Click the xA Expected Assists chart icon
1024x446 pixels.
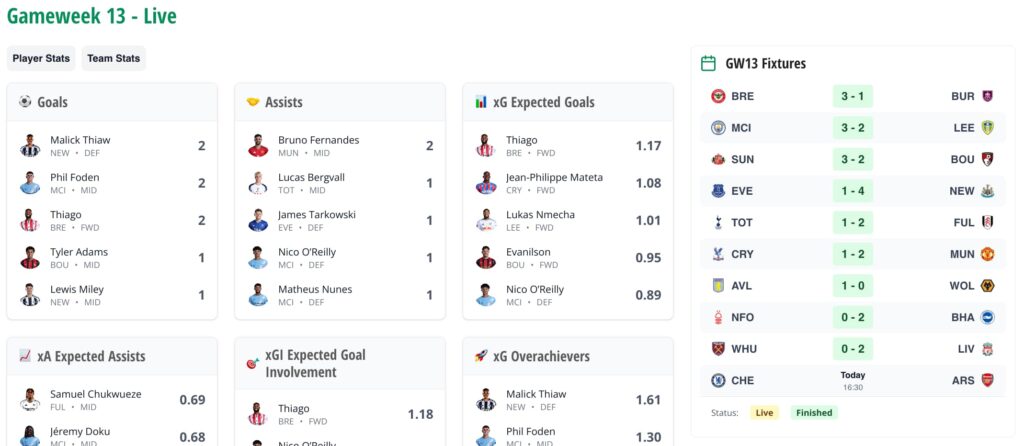point(25,356)
